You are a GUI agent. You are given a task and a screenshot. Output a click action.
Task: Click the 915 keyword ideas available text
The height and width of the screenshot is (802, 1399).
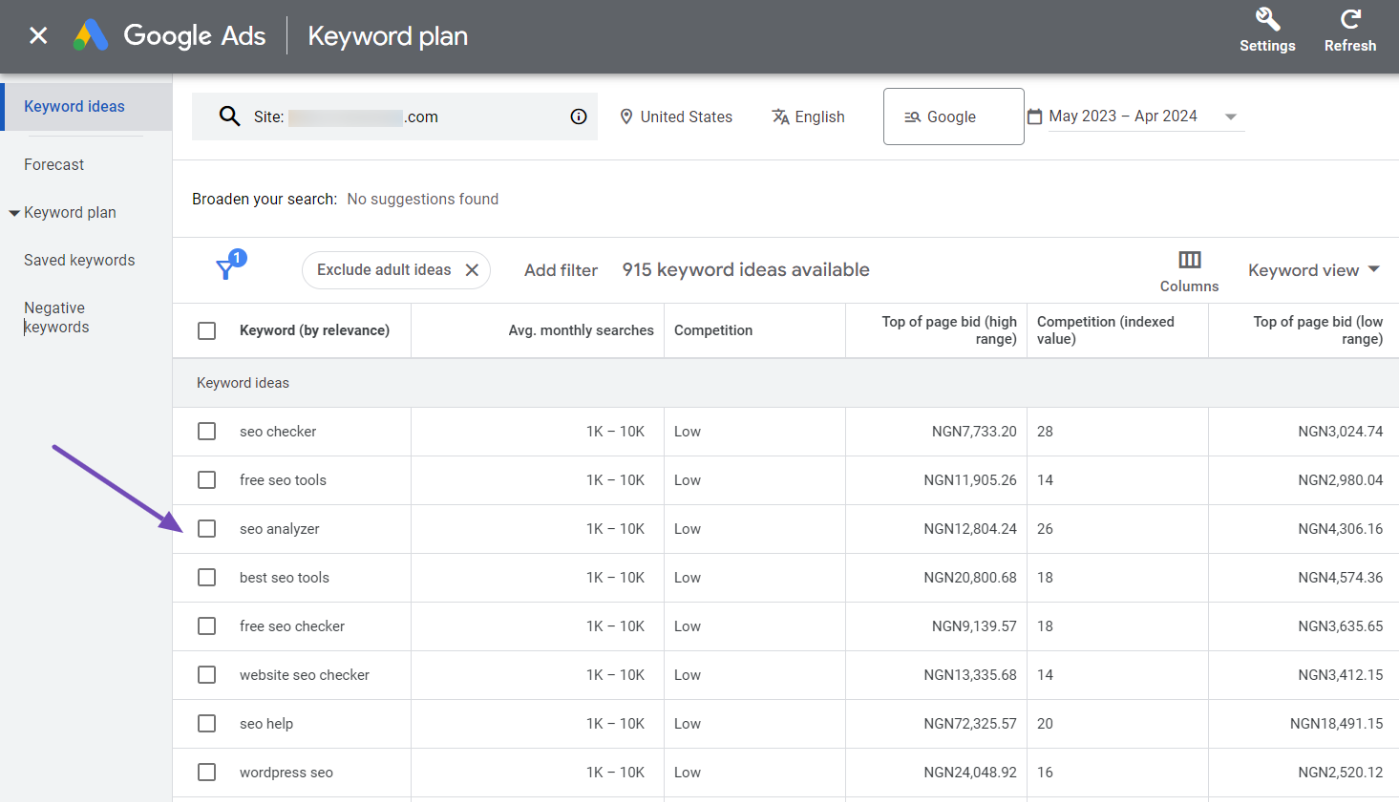tap(746, 270)
